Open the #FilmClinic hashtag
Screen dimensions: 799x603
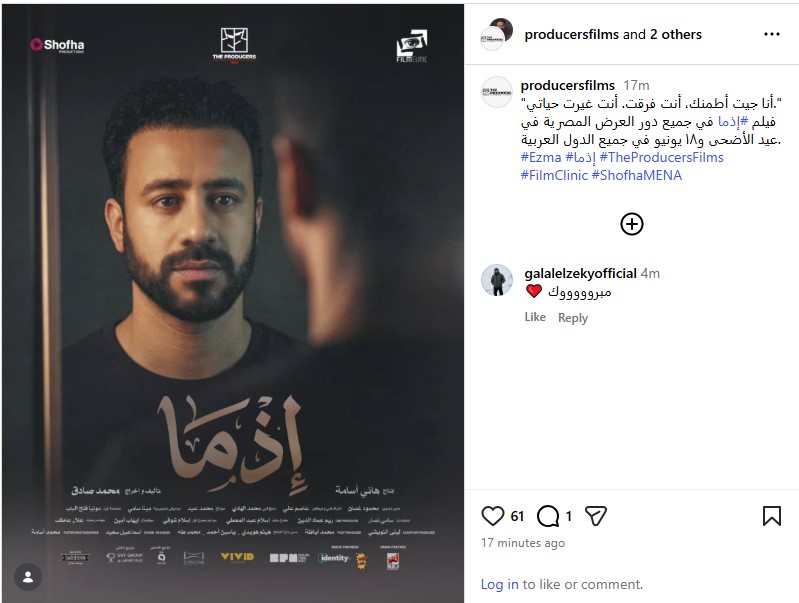click(x=554, y=175)
